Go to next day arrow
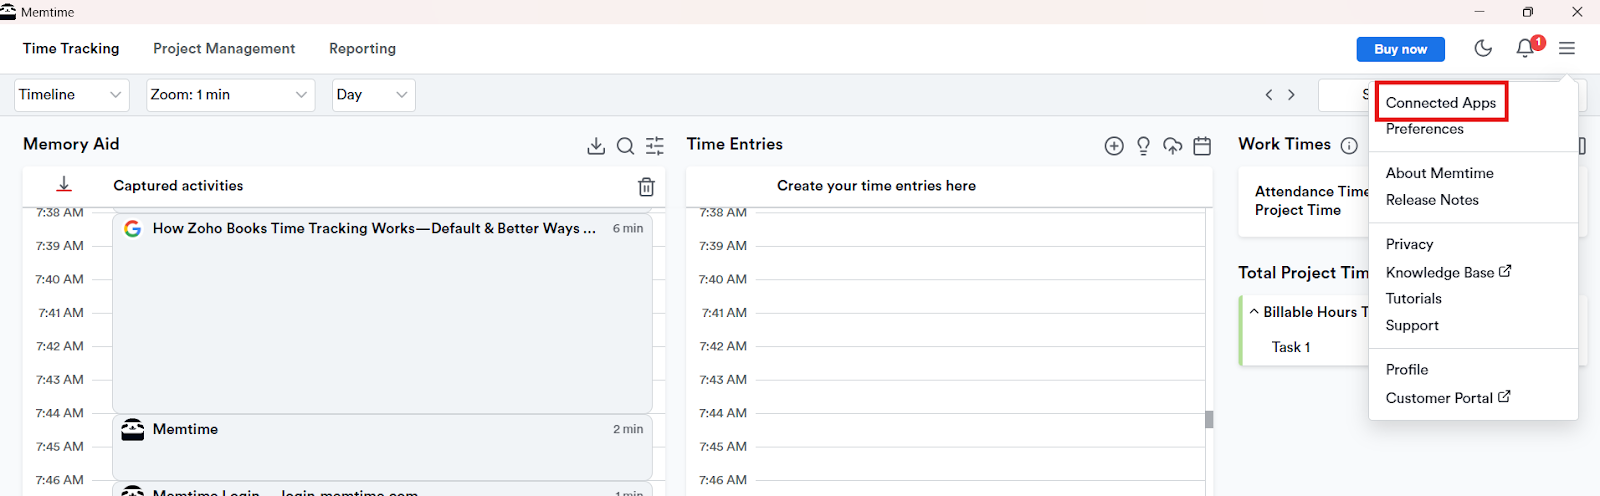The height and width of the screenshot is (496, 1600). [1291, 95]
